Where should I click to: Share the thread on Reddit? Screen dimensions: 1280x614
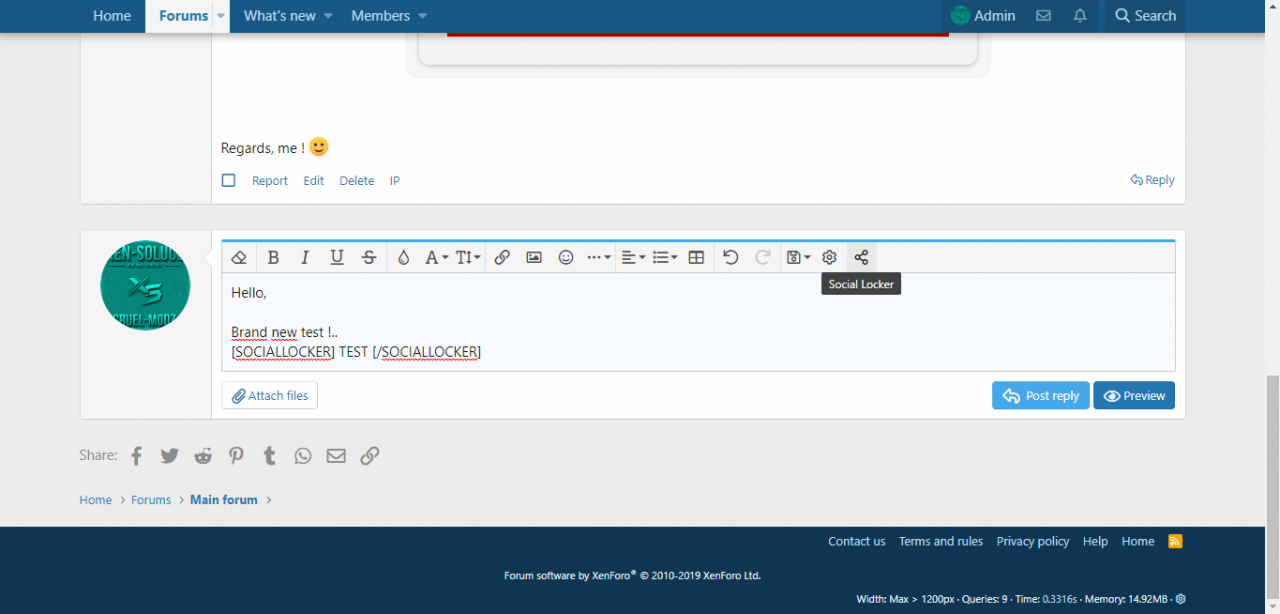pos(203,456)
